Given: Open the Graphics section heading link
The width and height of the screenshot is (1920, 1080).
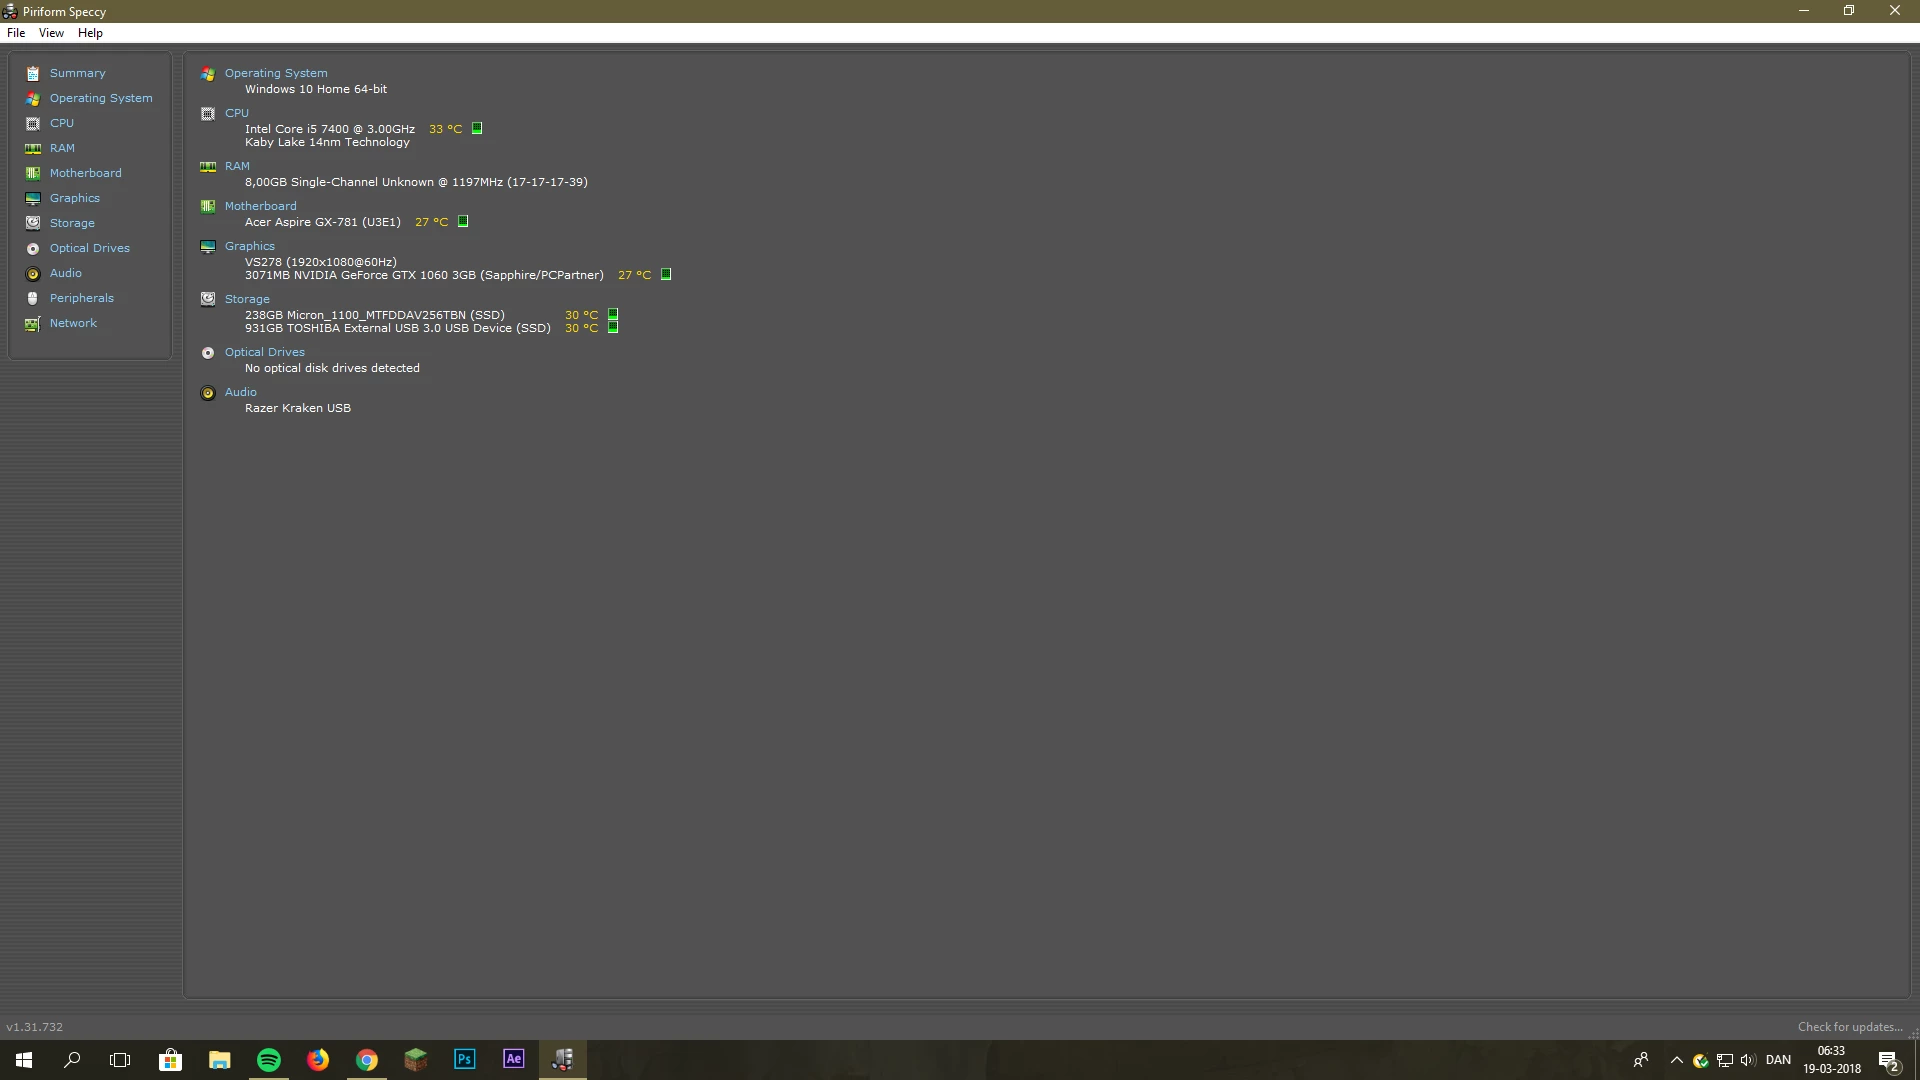Looking at the screenshot, I should (249, 246).
